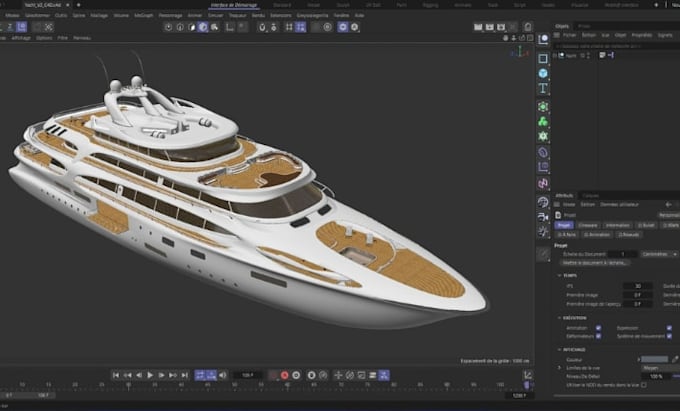
Task: Click the workplane grid icon in top toolbar
Action: (x=289, y=27)
